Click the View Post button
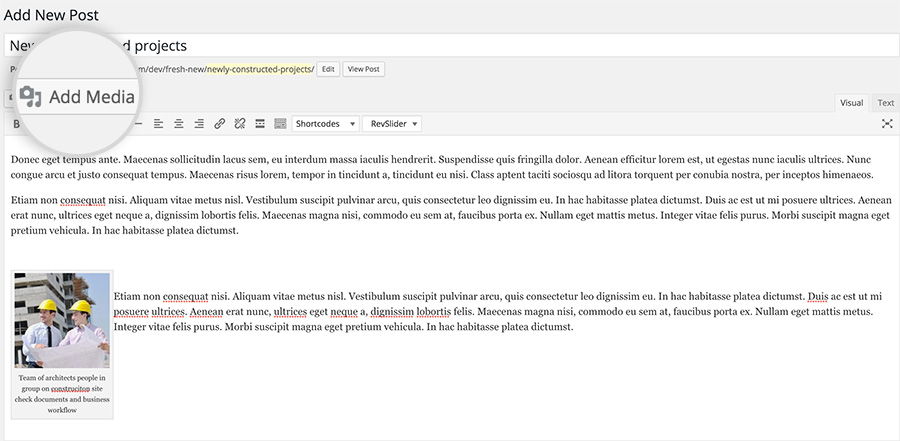 pos(364,69)
